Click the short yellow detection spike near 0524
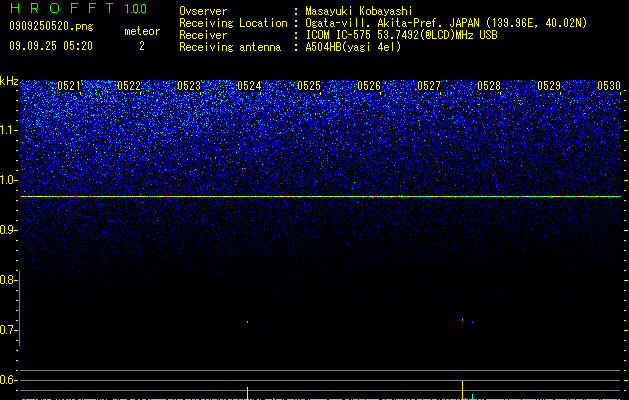Screen dimensions: 629x400 (x=248, y=393)
